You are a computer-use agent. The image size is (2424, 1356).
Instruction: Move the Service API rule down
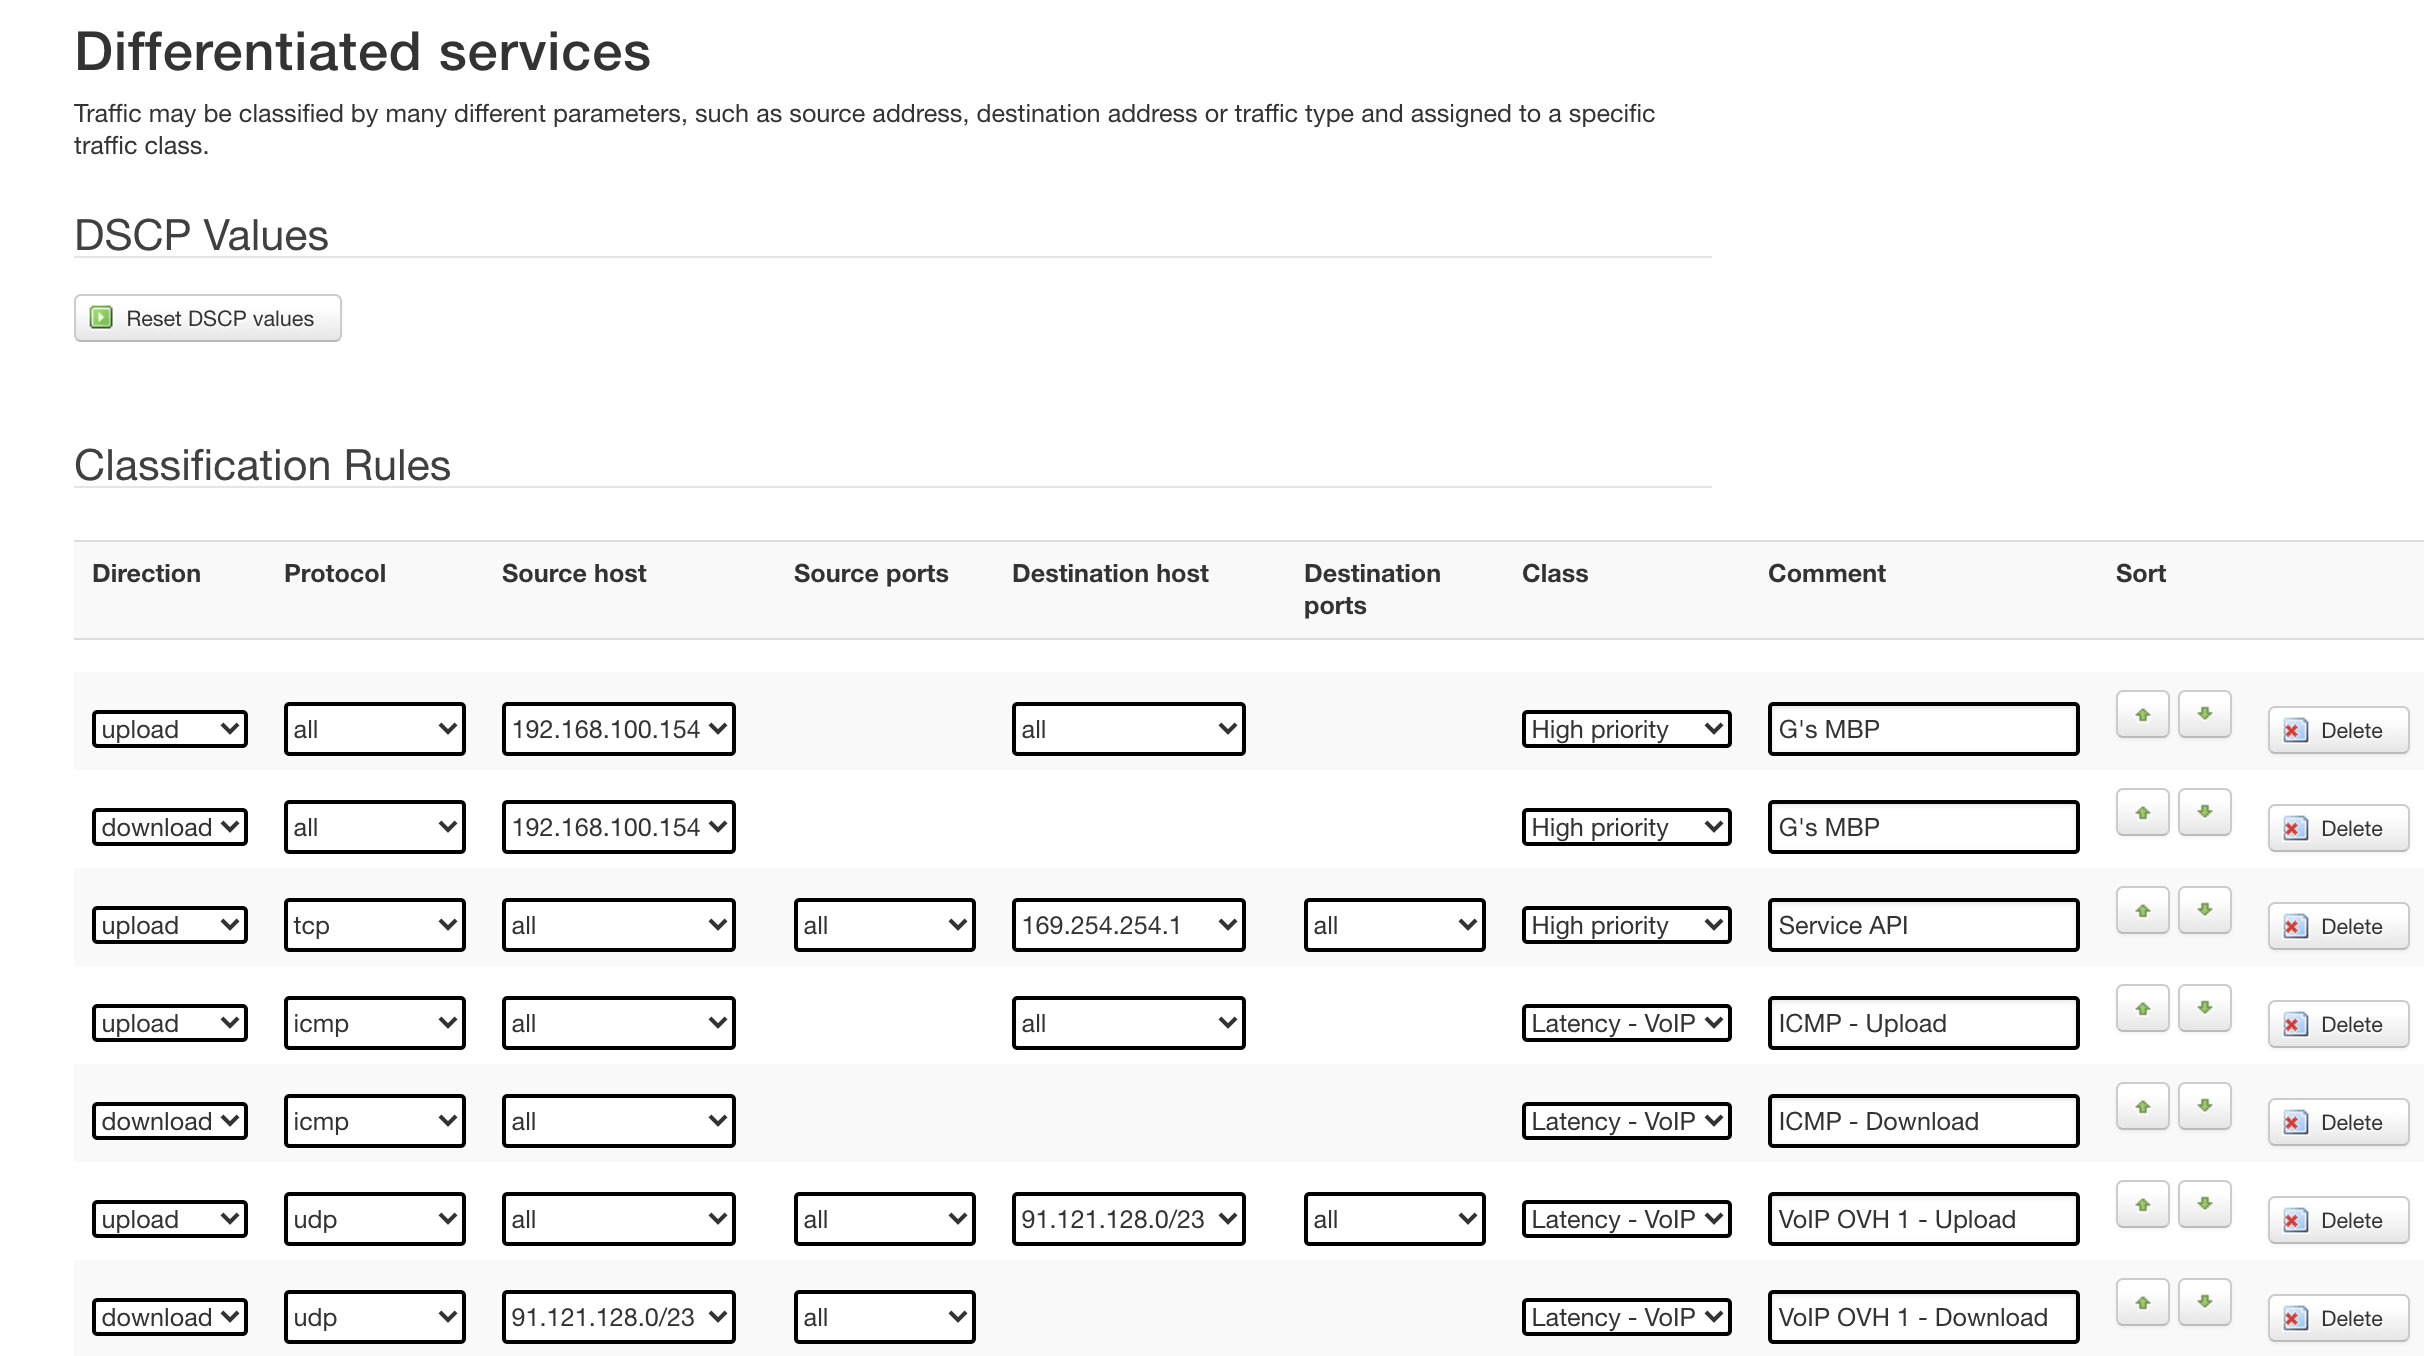[x=2204, y=910]
